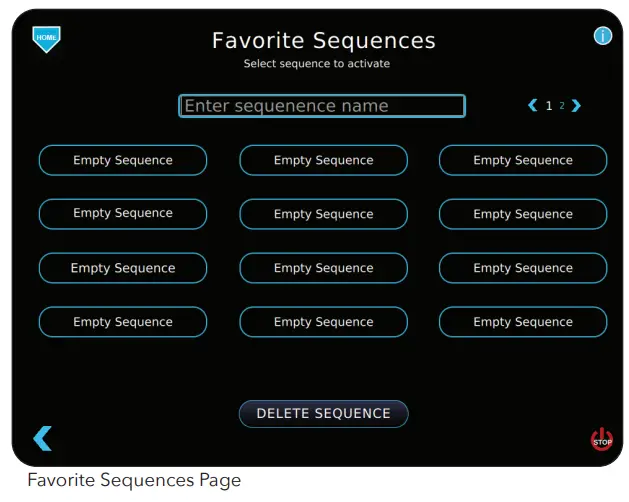Go back with bottom-left arrow

point(42,438)
